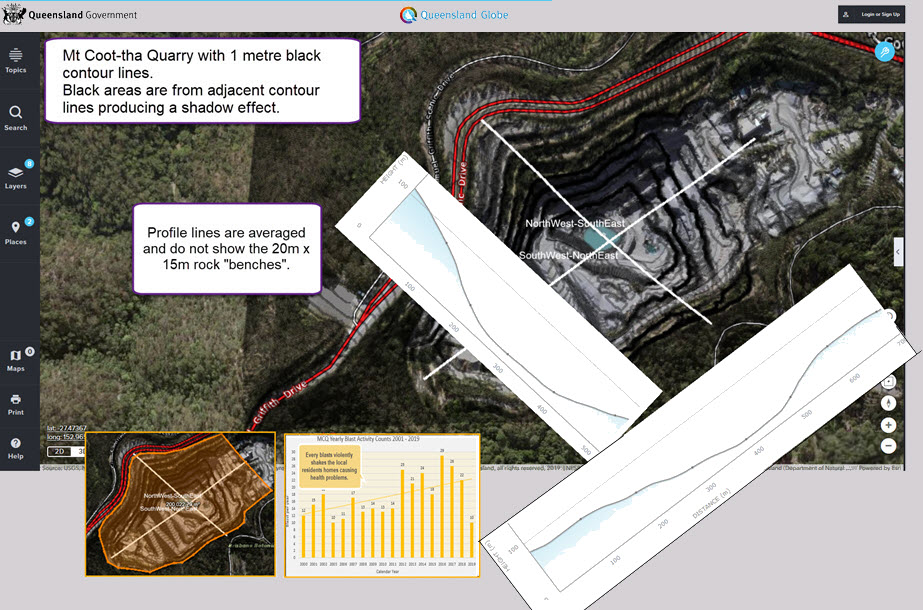Click the latitude and longitude coordinates readout
This screenshot has height=610, width=923.
coord(63,431)
